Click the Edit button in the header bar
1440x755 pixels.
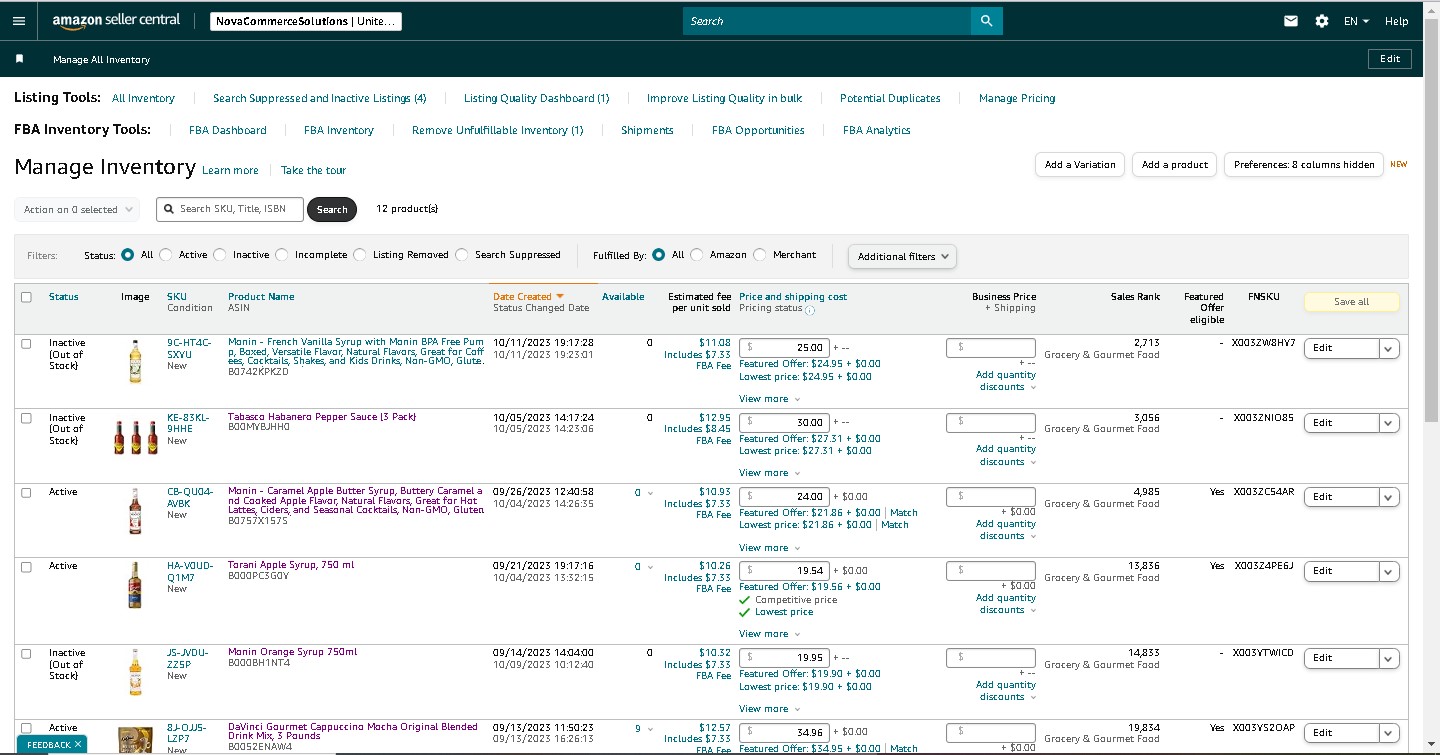1390,59
